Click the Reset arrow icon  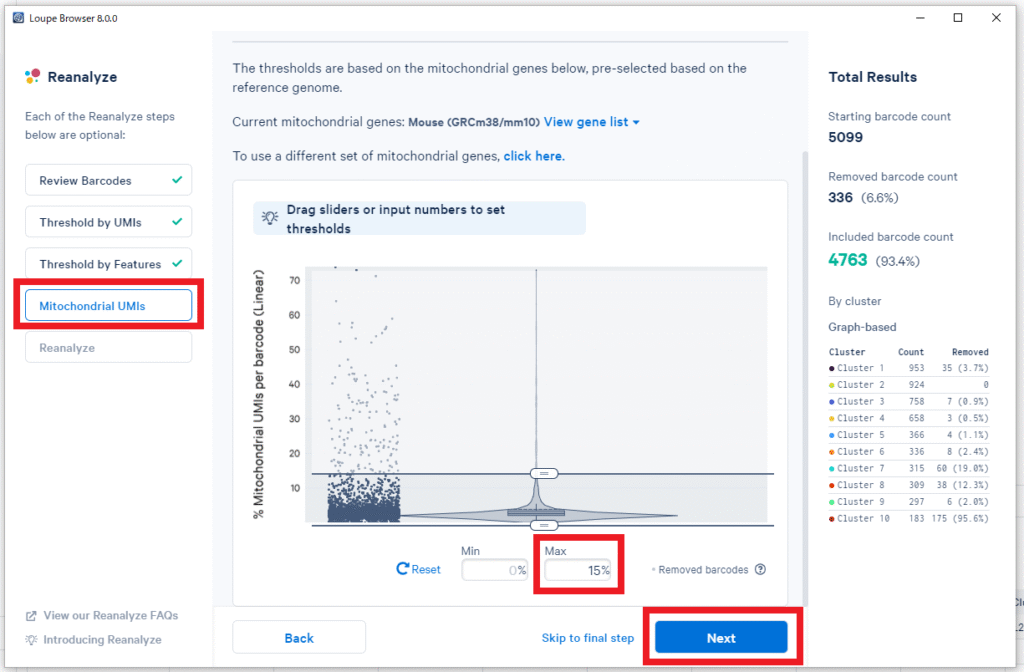pos(403,569)
